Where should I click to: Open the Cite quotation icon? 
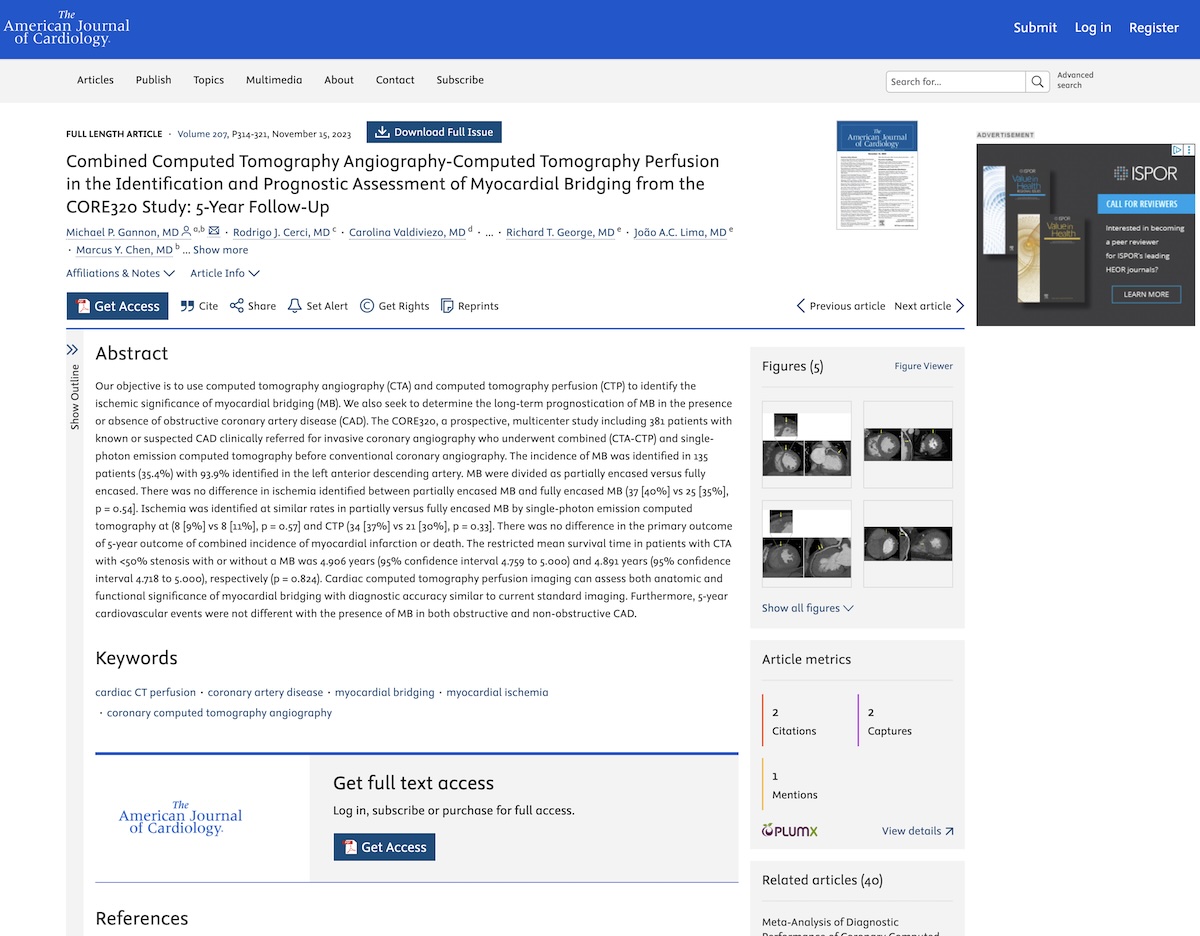(x=188, y=306)
